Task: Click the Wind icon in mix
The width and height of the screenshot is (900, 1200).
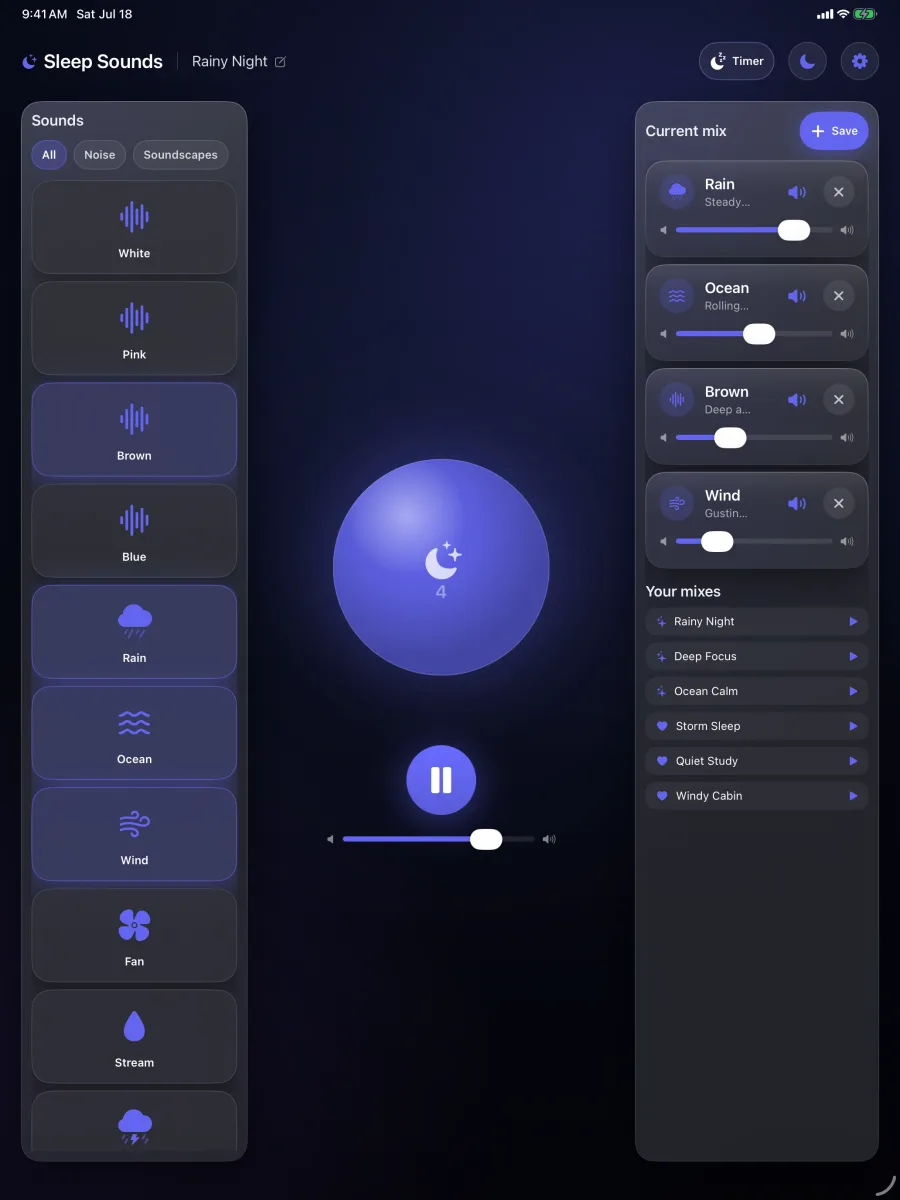Action: (x=677, y=504)
